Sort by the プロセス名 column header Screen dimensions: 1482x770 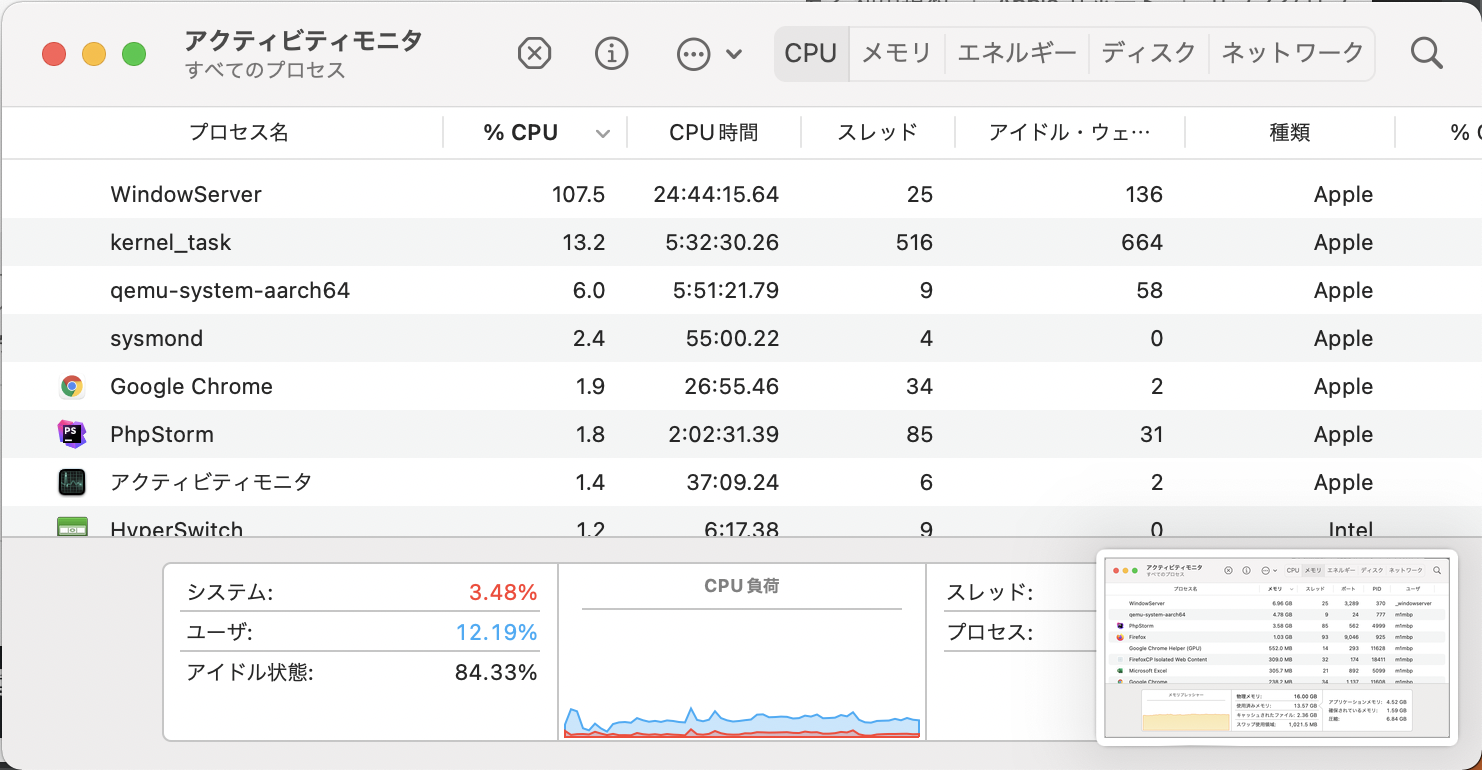(238, 133)
